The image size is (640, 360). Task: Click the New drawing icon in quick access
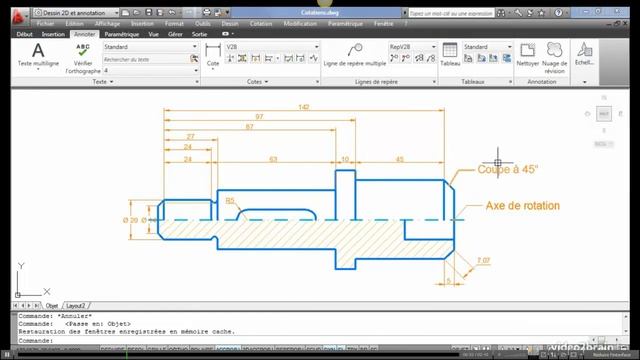(x=125, y=13)
